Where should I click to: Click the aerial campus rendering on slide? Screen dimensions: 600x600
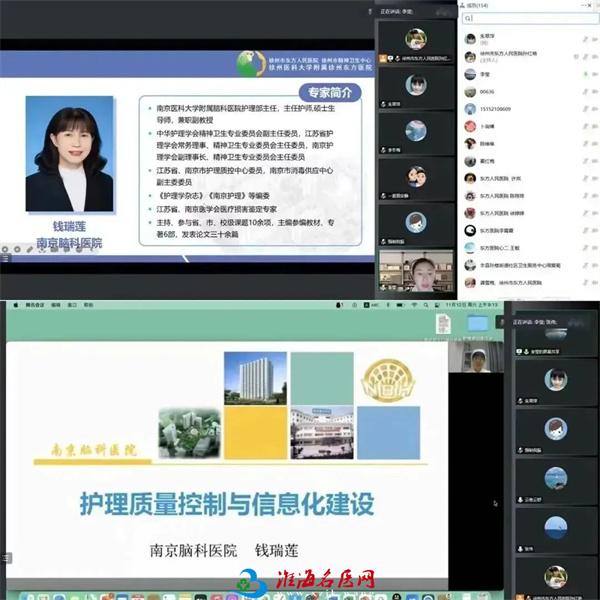click(189, 432)
